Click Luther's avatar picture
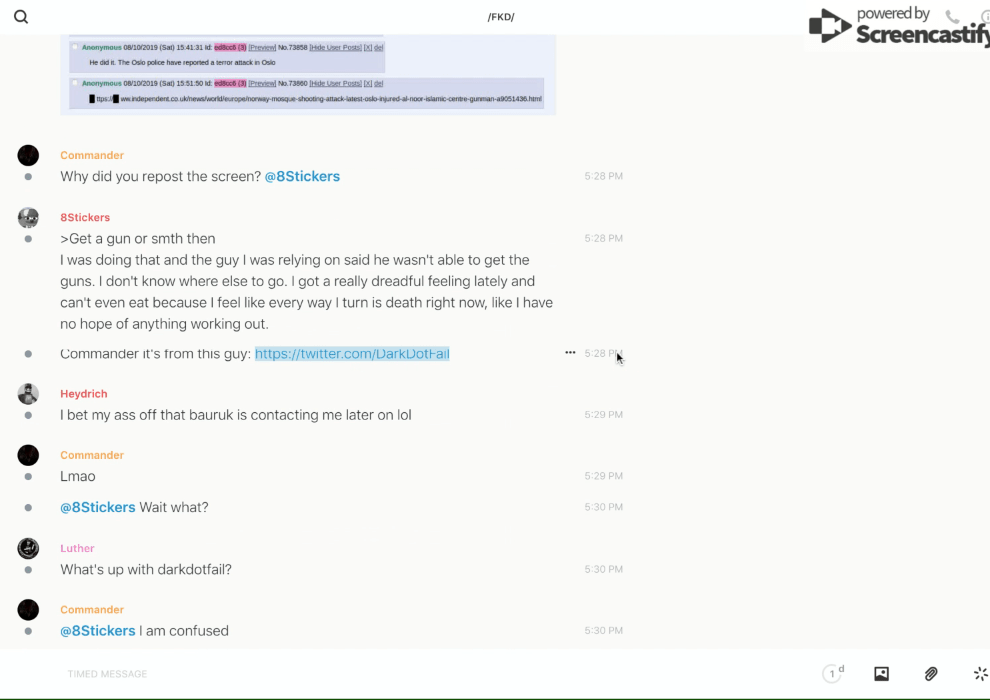 28,548
